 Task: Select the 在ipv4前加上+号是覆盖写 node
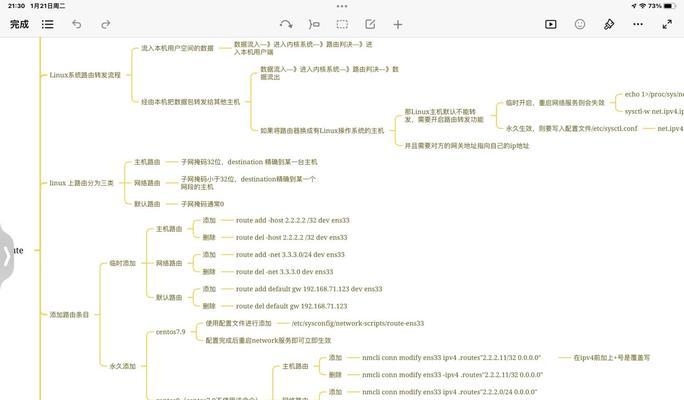pyautogui.click(x=612, y=358)
